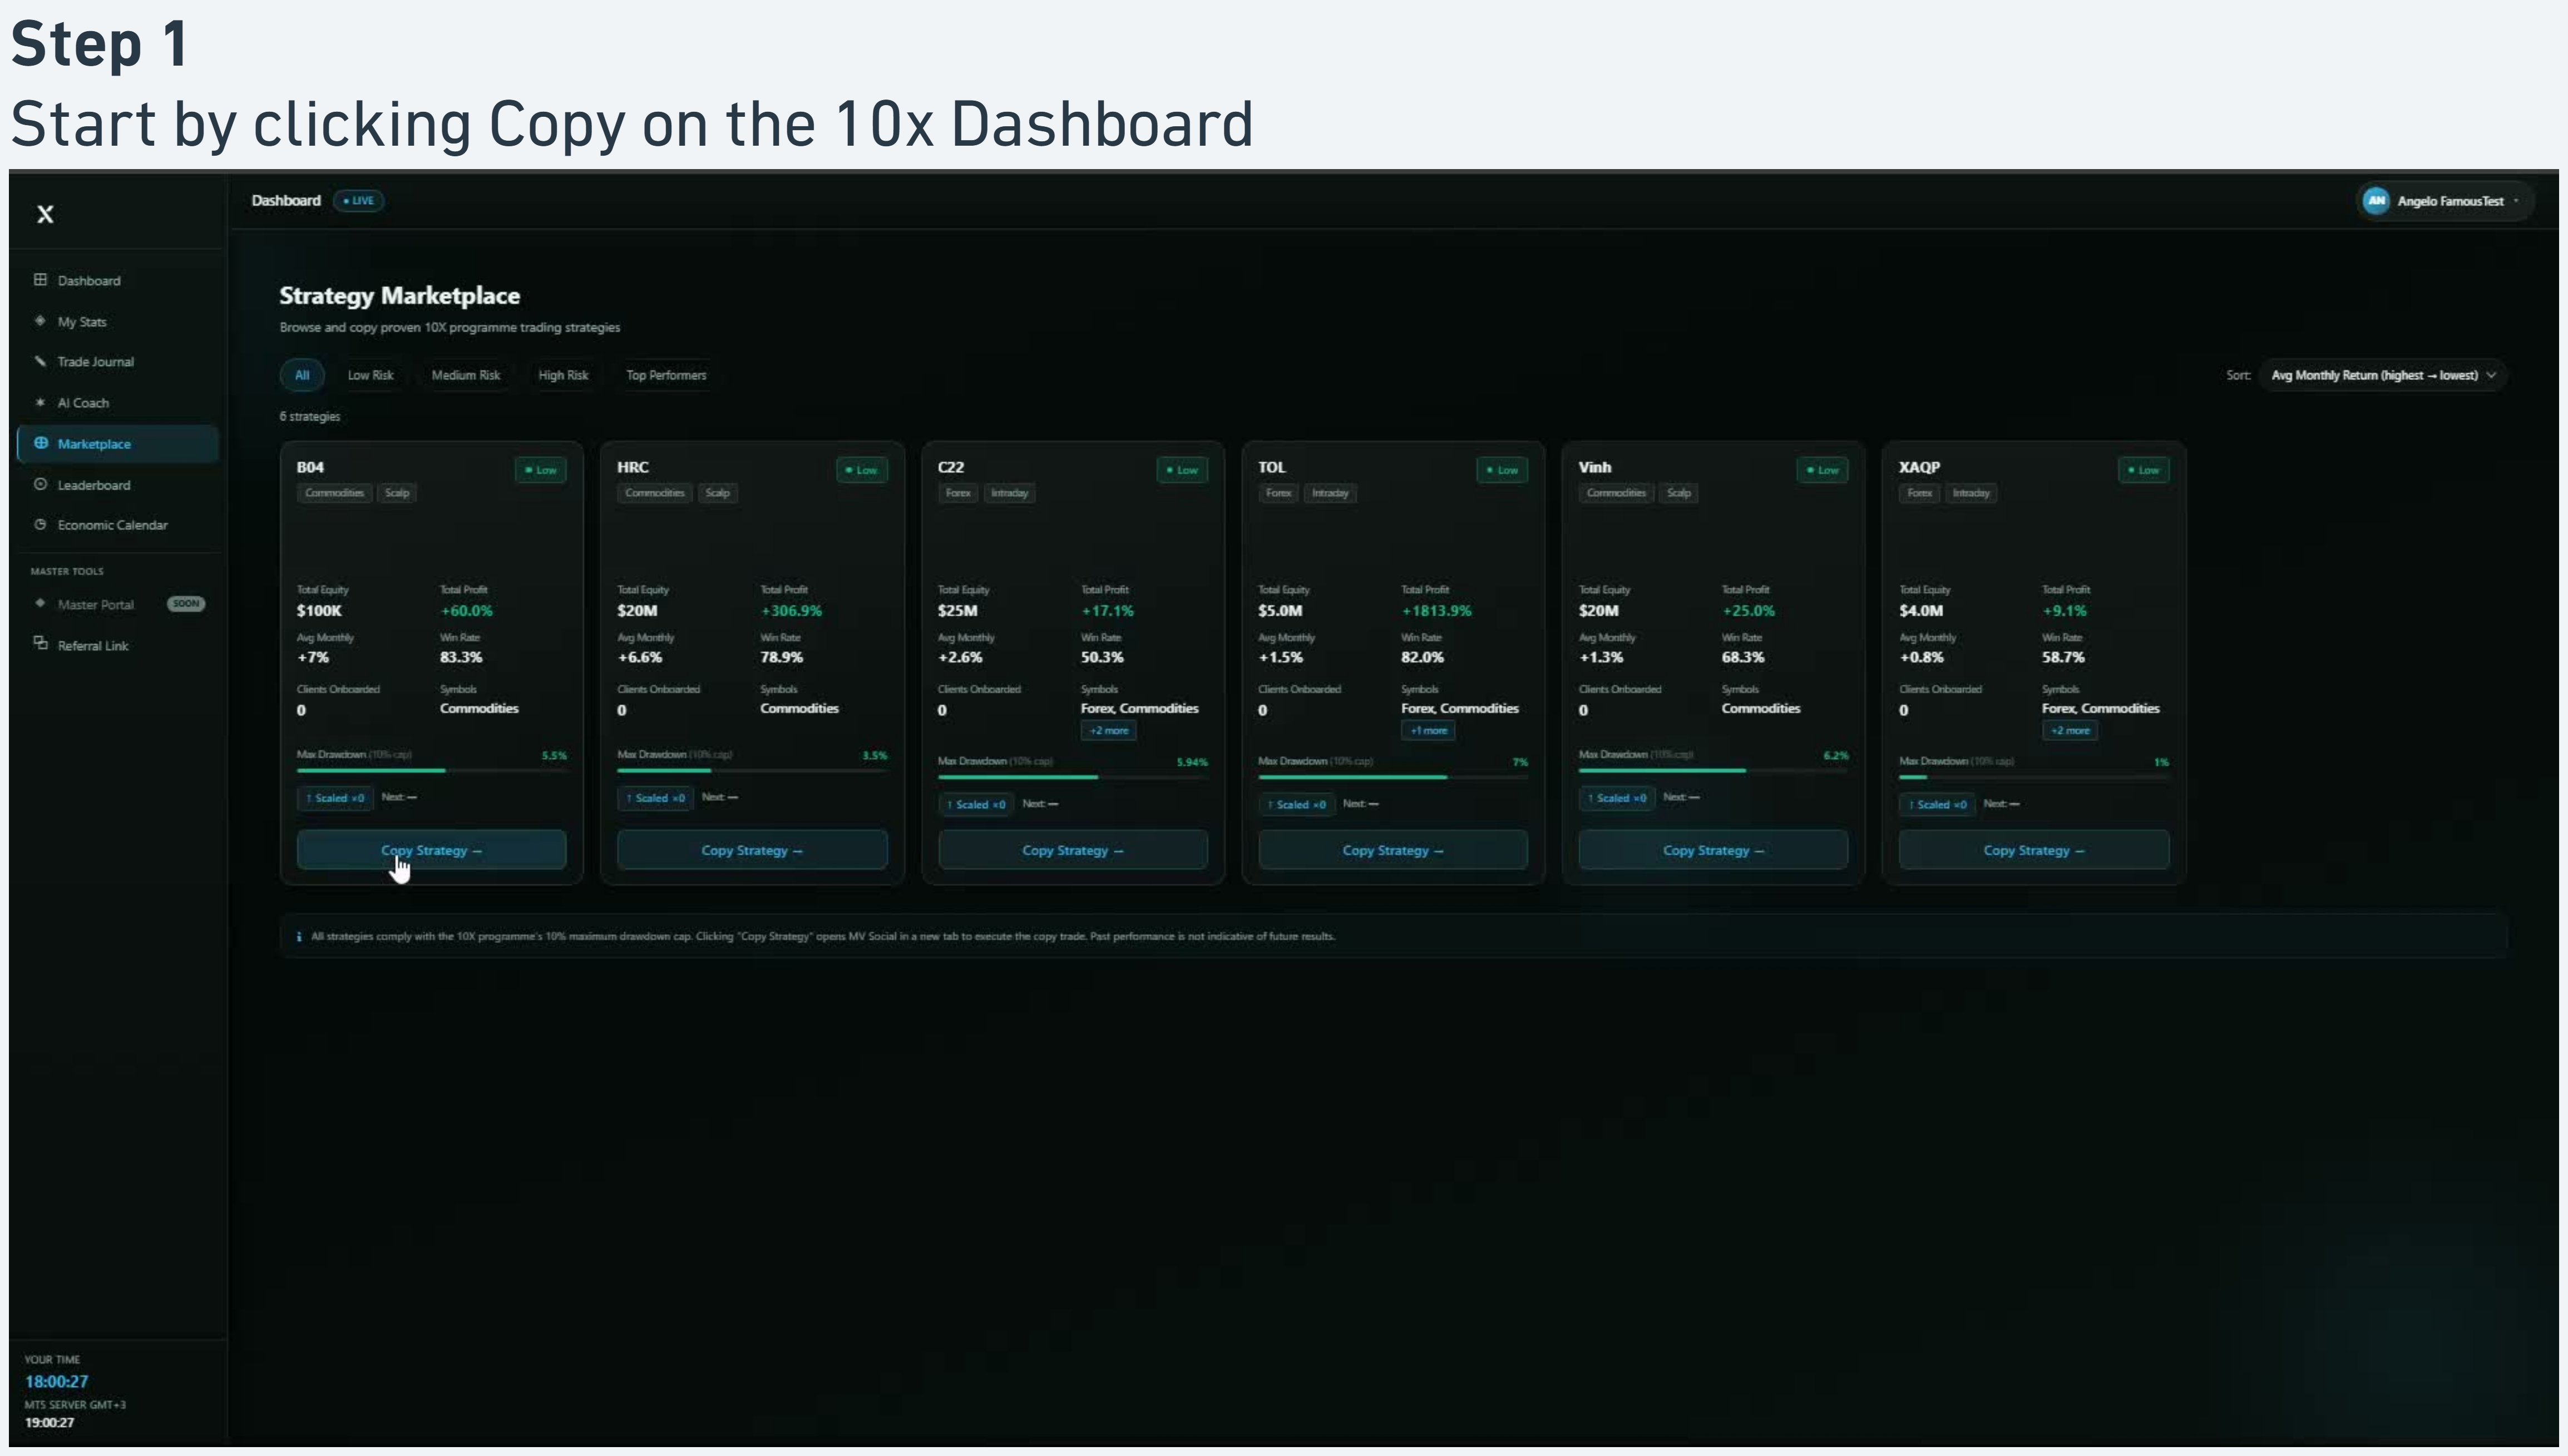The height and width of the screenshot is (1456, 2568).
Task: Expand +1 more symbols on TOL card
Action: click(x=1428, y=731)
